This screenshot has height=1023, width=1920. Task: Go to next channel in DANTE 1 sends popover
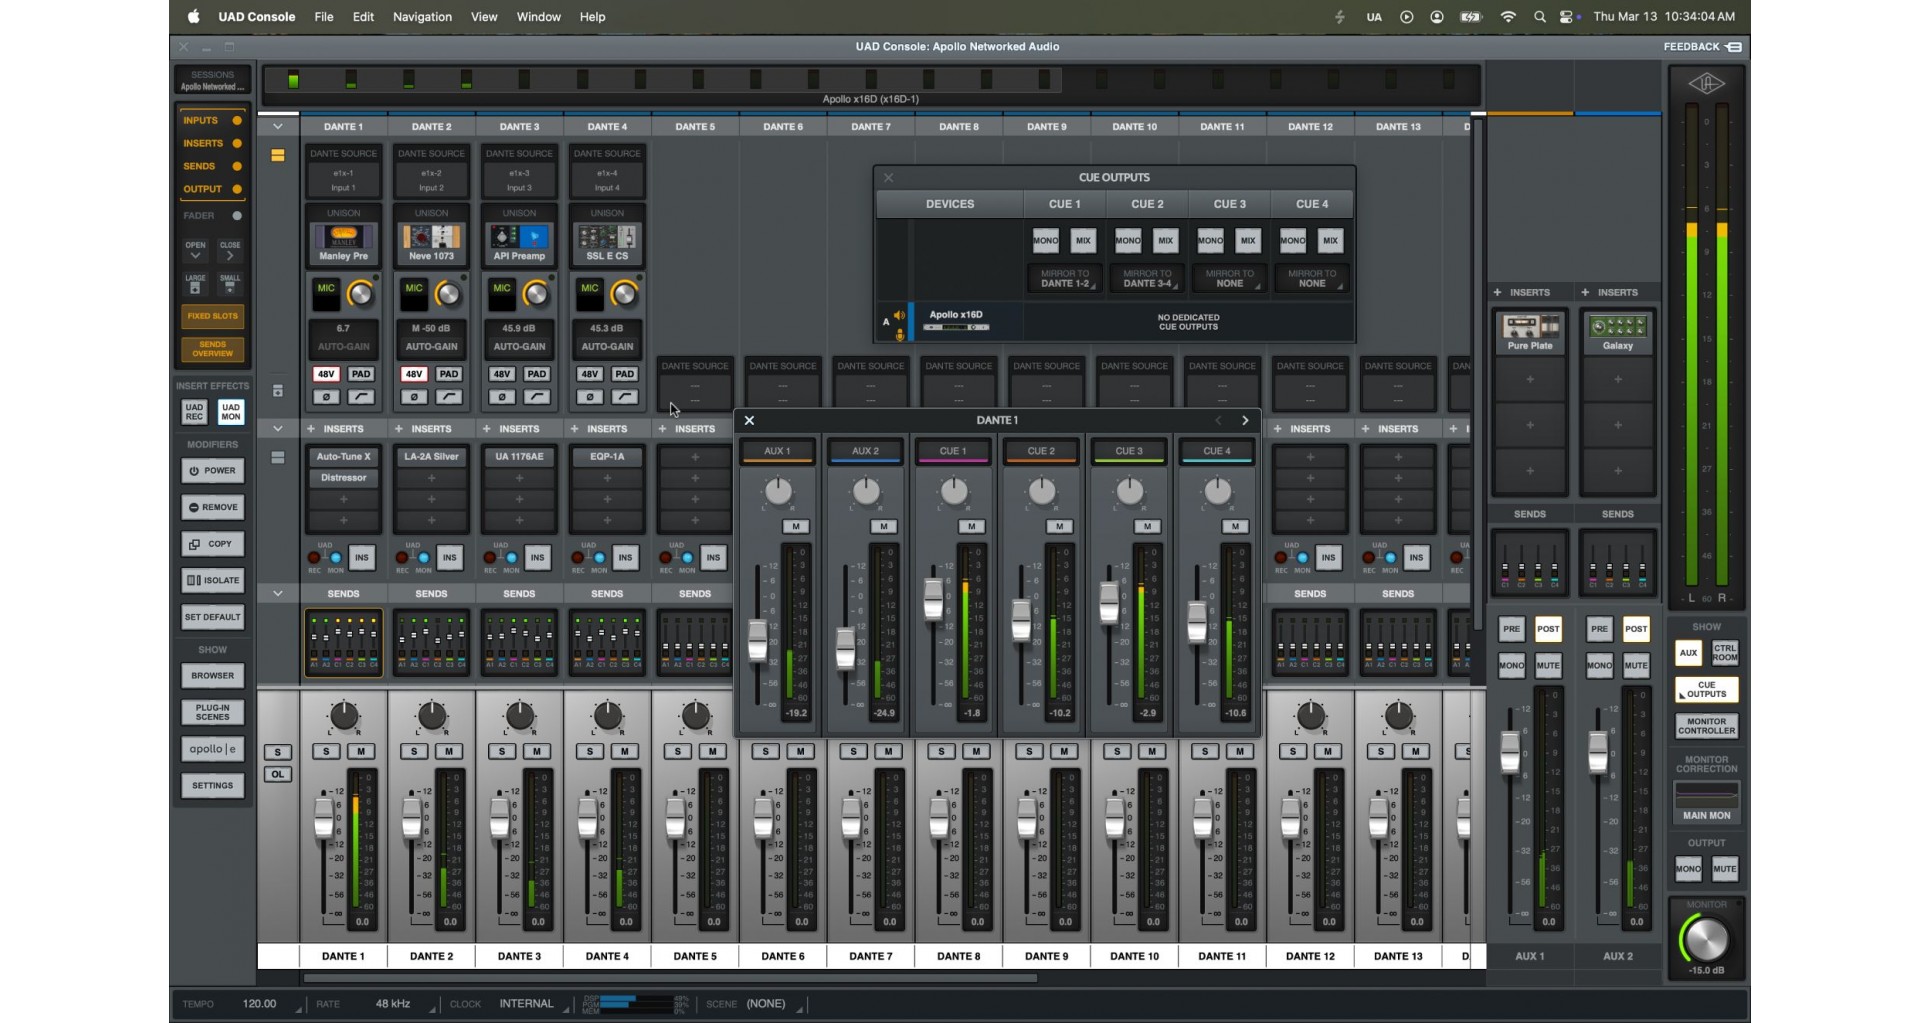[x=1245, y=421]
